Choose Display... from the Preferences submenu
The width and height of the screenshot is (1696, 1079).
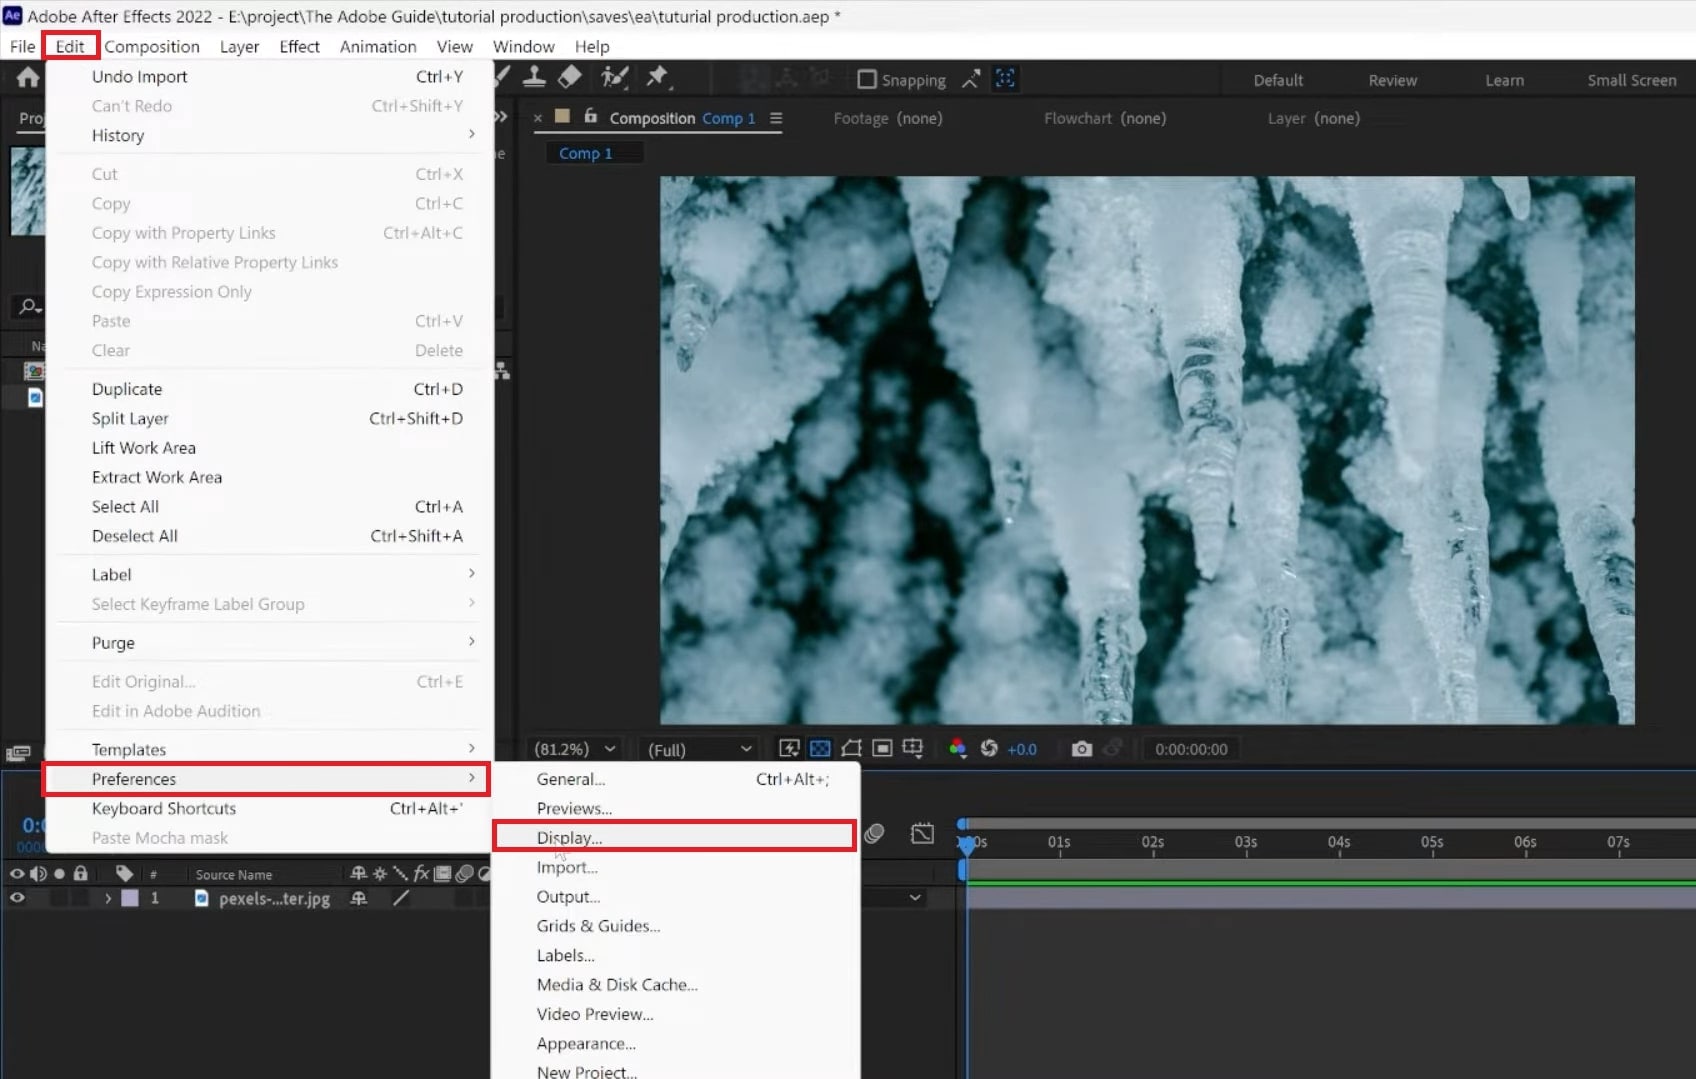tap(569, 838)
